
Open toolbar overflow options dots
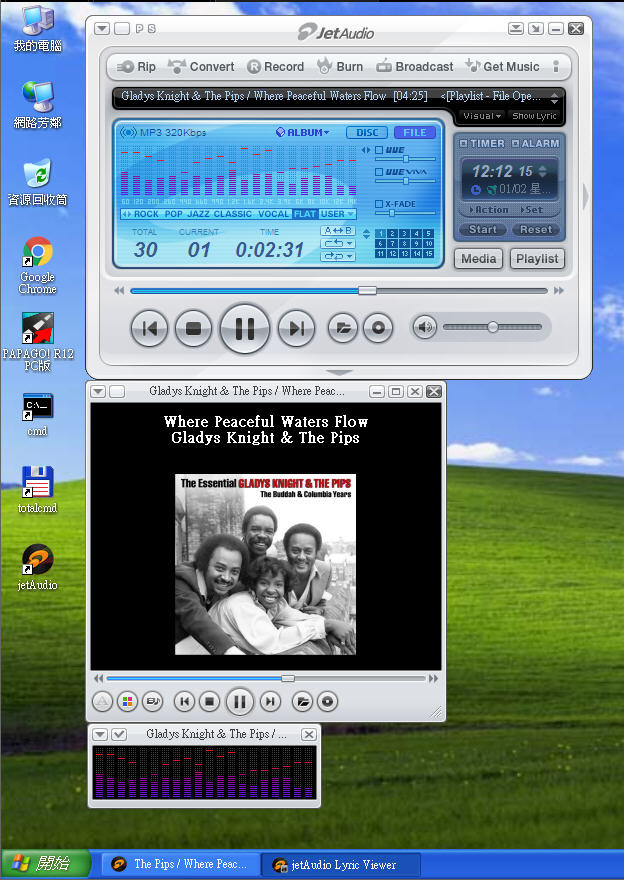pyautogui.click(x=556, y=67)
